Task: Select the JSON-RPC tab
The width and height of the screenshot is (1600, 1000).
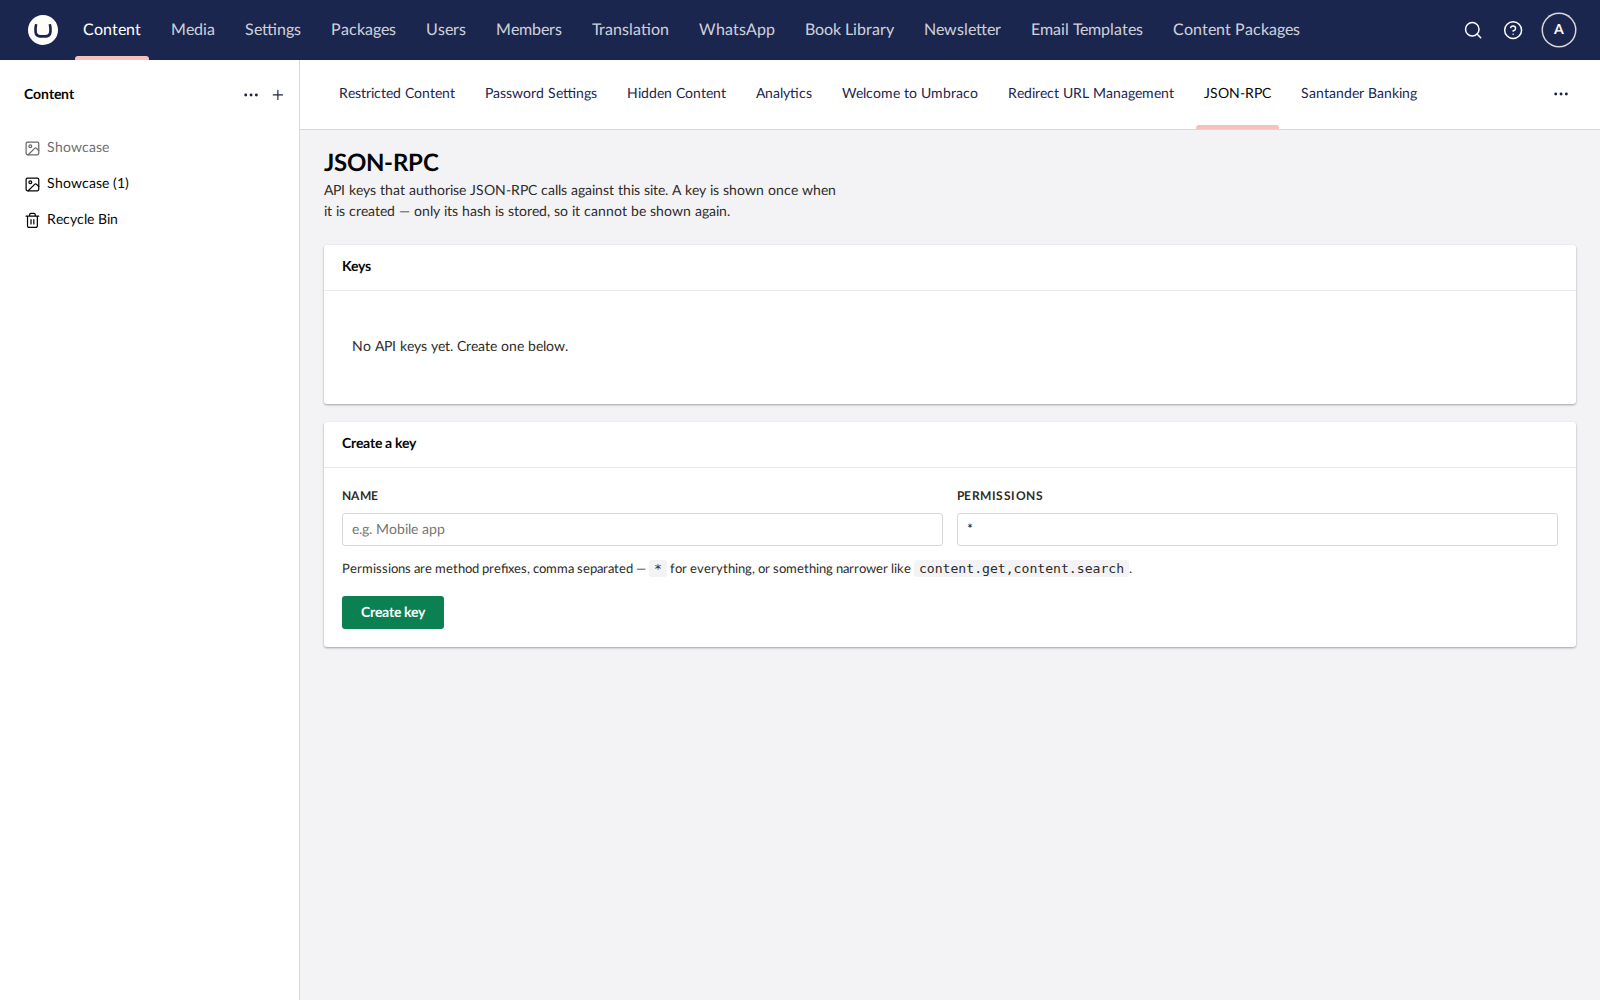Action: pyautogui.click(x=1237, y=94)
